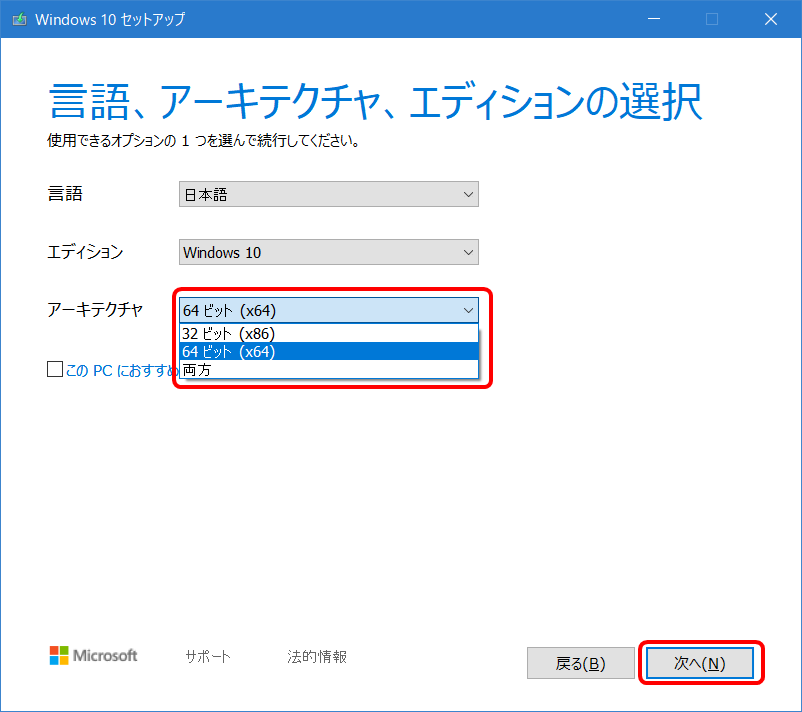
Task: Click the Microsoft logo
Action: coord(93,656)
